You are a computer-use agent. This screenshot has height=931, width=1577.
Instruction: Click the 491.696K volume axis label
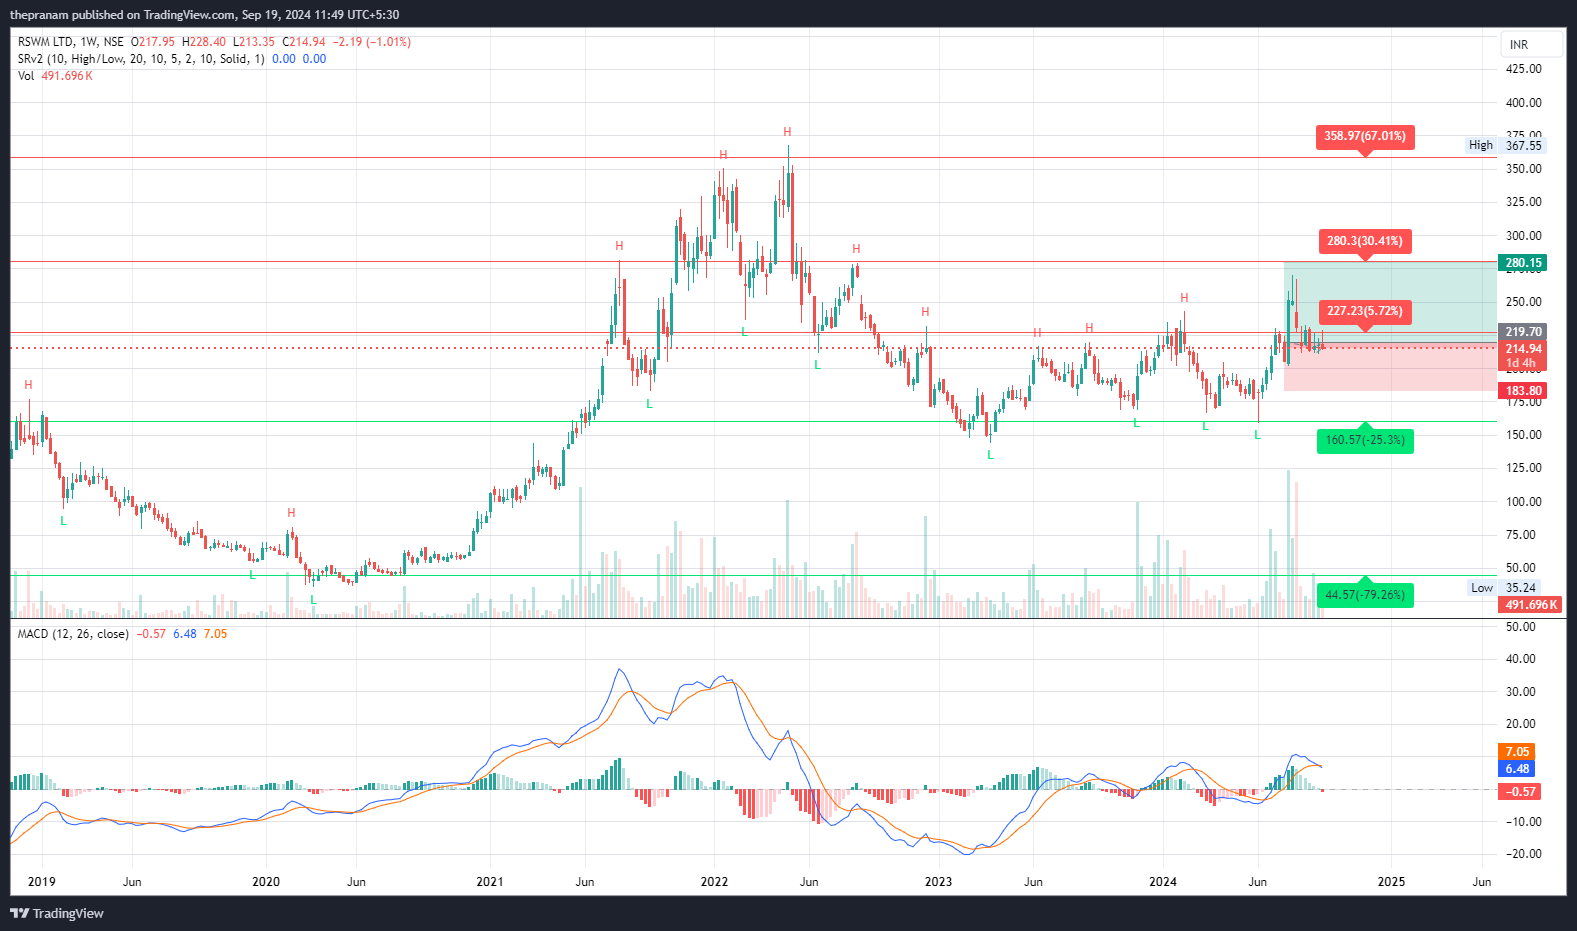click(x=1530, y=605)
